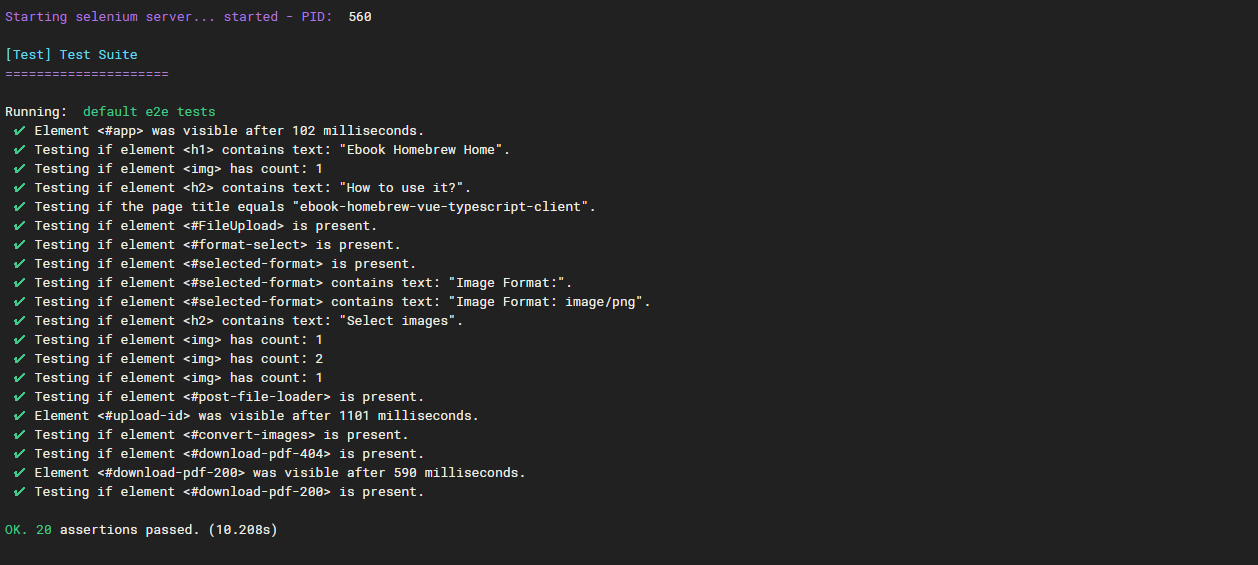The width and height of the screenshot is (1258, 565).
Task: Click the checkmark beside "#post-file-loader is present"
Action: coord(20,397)
